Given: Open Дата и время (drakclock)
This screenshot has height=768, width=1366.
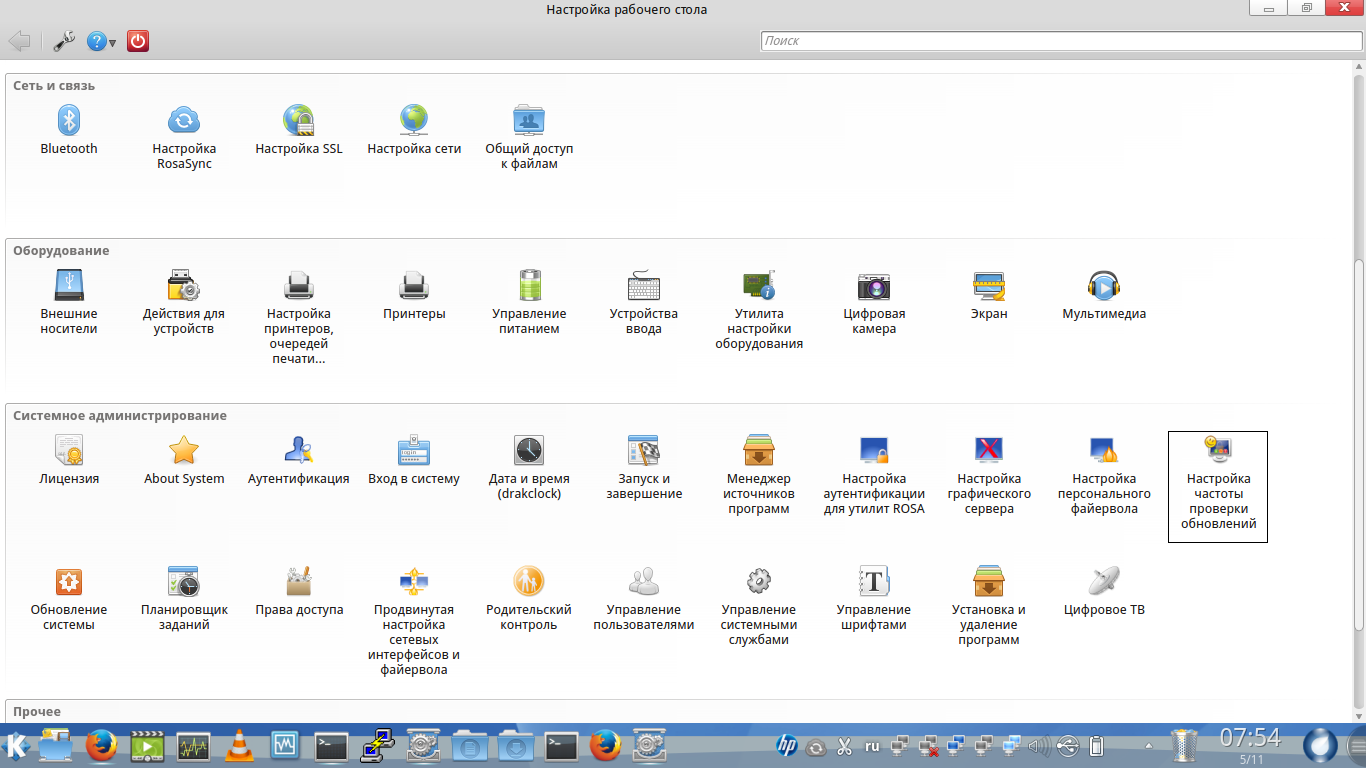Looking at the screenshot, I should click(x=529, y=452).
